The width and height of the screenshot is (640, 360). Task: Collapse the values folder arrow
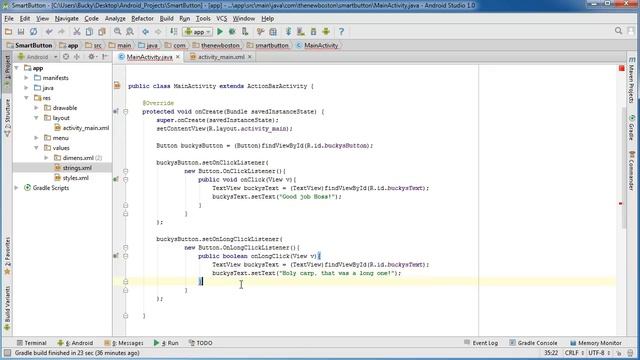[36, 148]
